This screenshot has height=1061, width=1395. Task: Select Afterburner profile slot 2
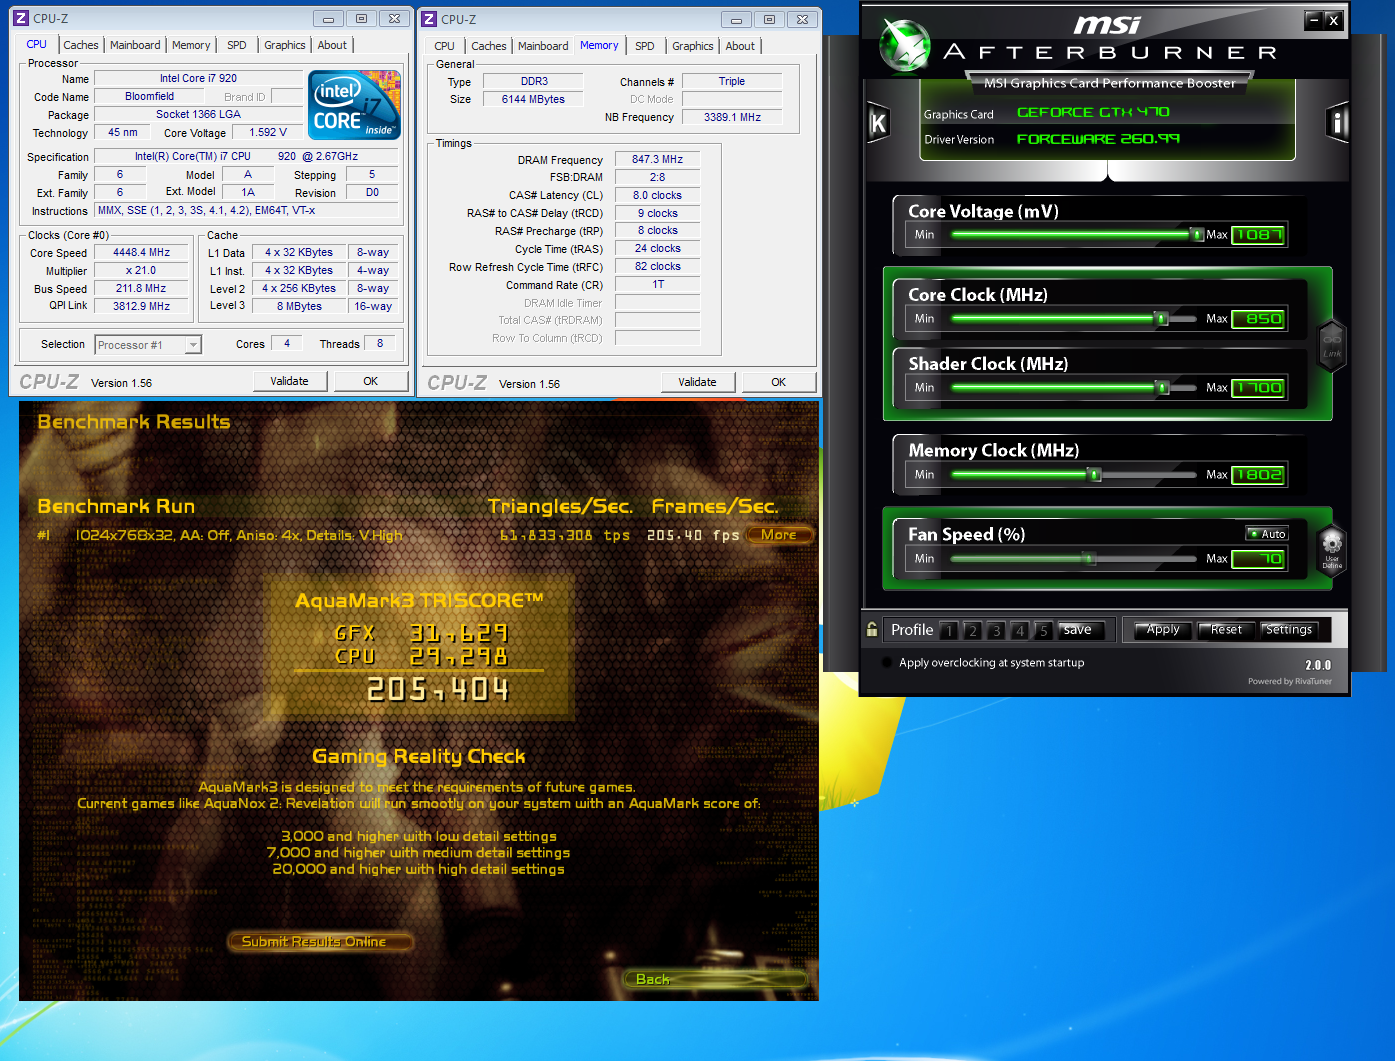[x=972, y=630]
